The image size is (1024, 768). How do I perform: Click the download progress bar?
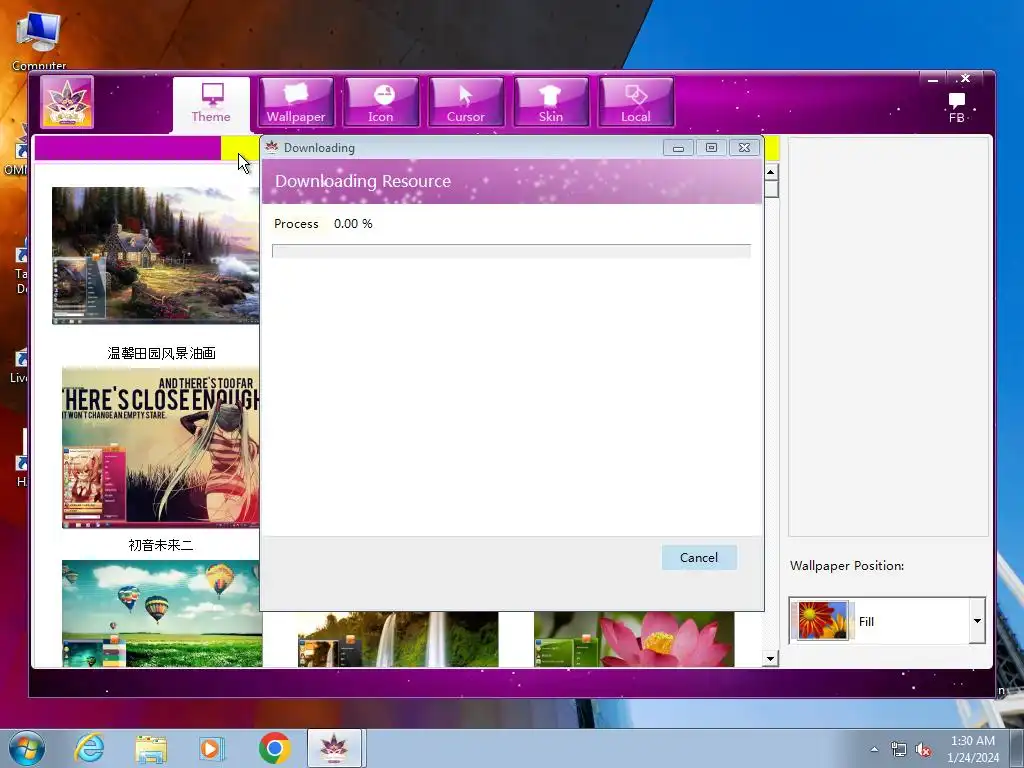point(511,251)
